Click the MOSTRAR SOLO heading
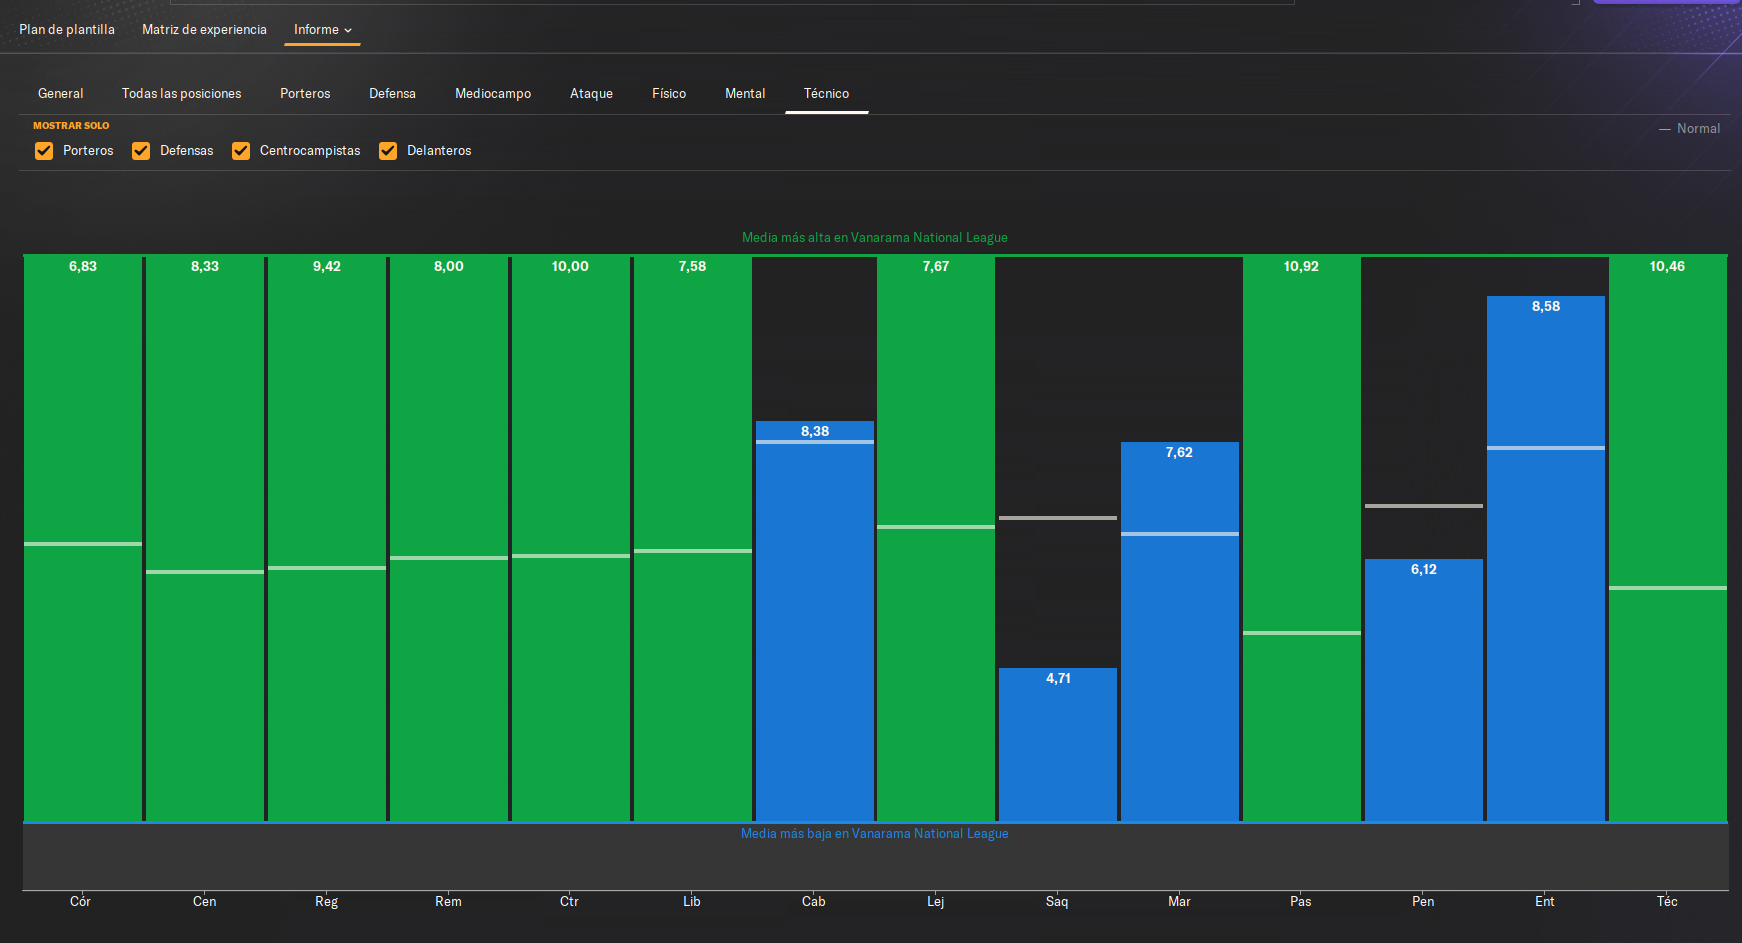 [71, 126]
